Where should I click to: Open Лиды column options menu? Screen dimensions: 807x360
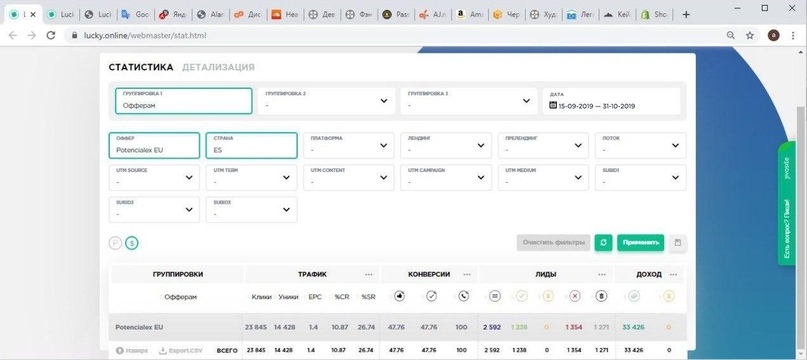click(x=602, y=275)
